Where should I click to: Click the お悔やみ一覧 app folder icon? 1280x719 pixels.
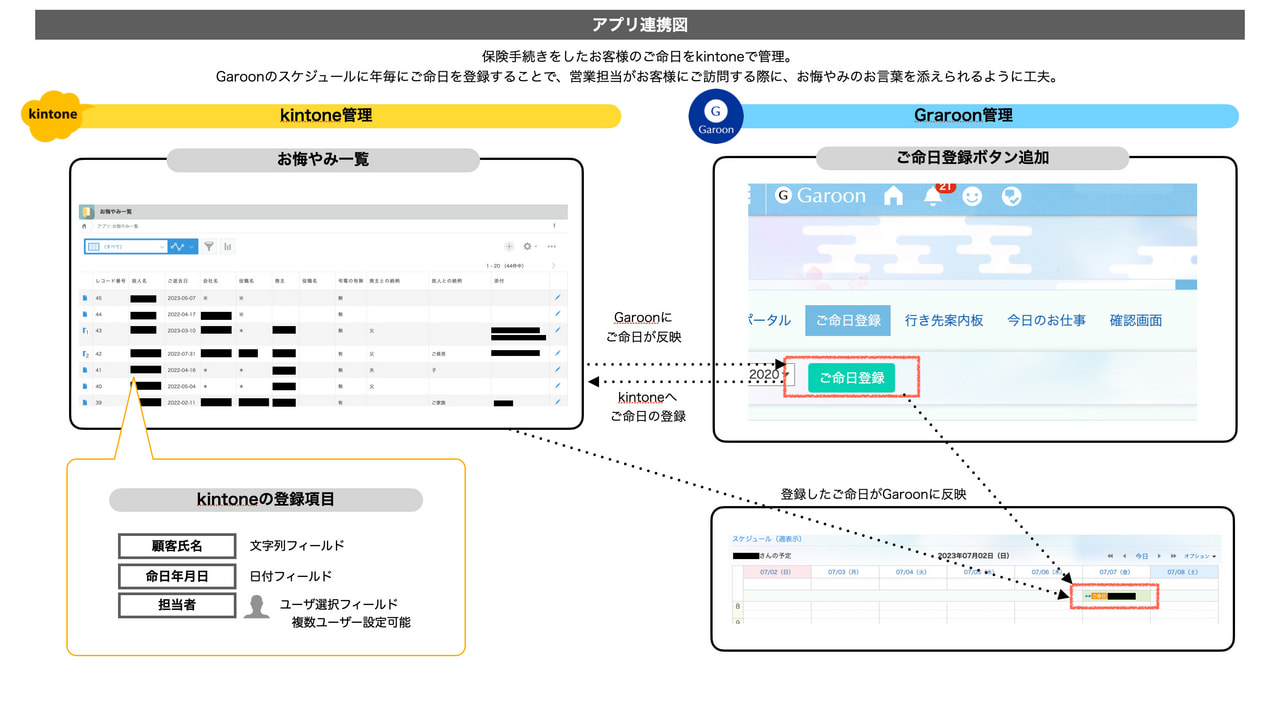87,211
